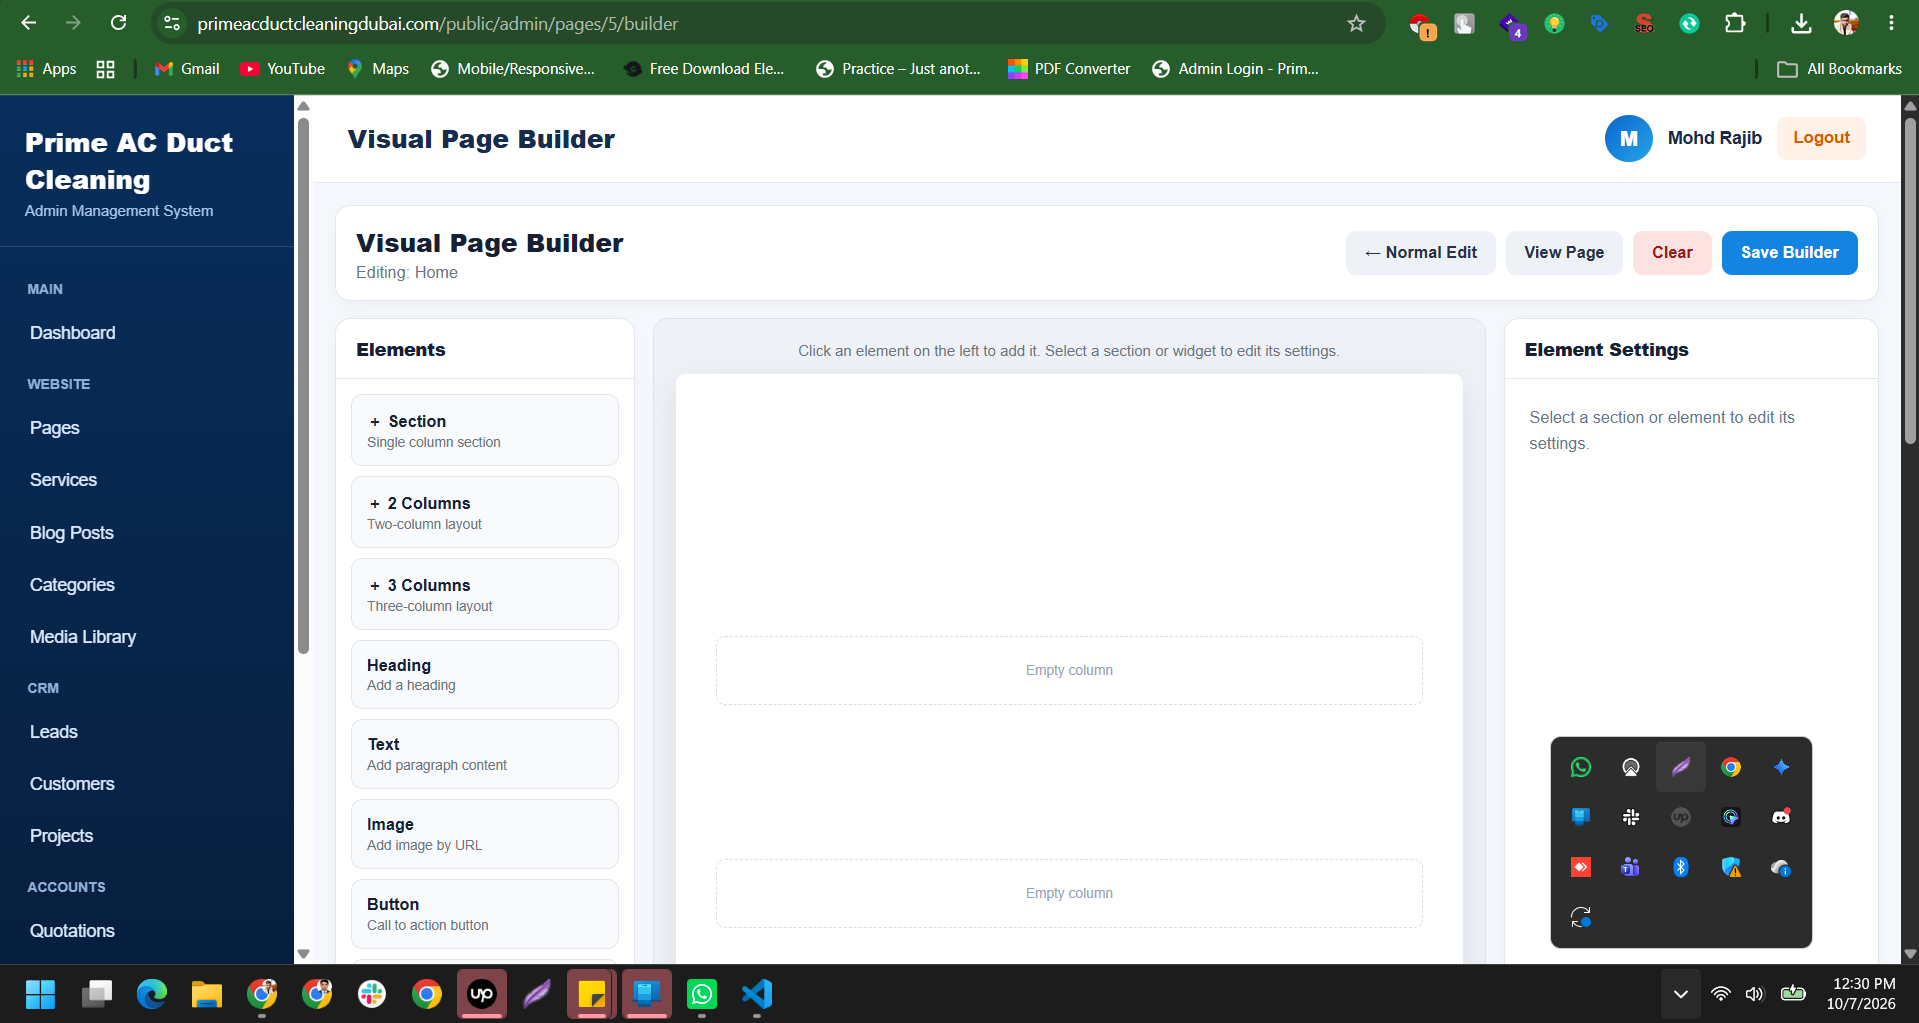The image size is (1919, 1023).
Task: Open the Gmail bookmark
Action: coord(187,69)
